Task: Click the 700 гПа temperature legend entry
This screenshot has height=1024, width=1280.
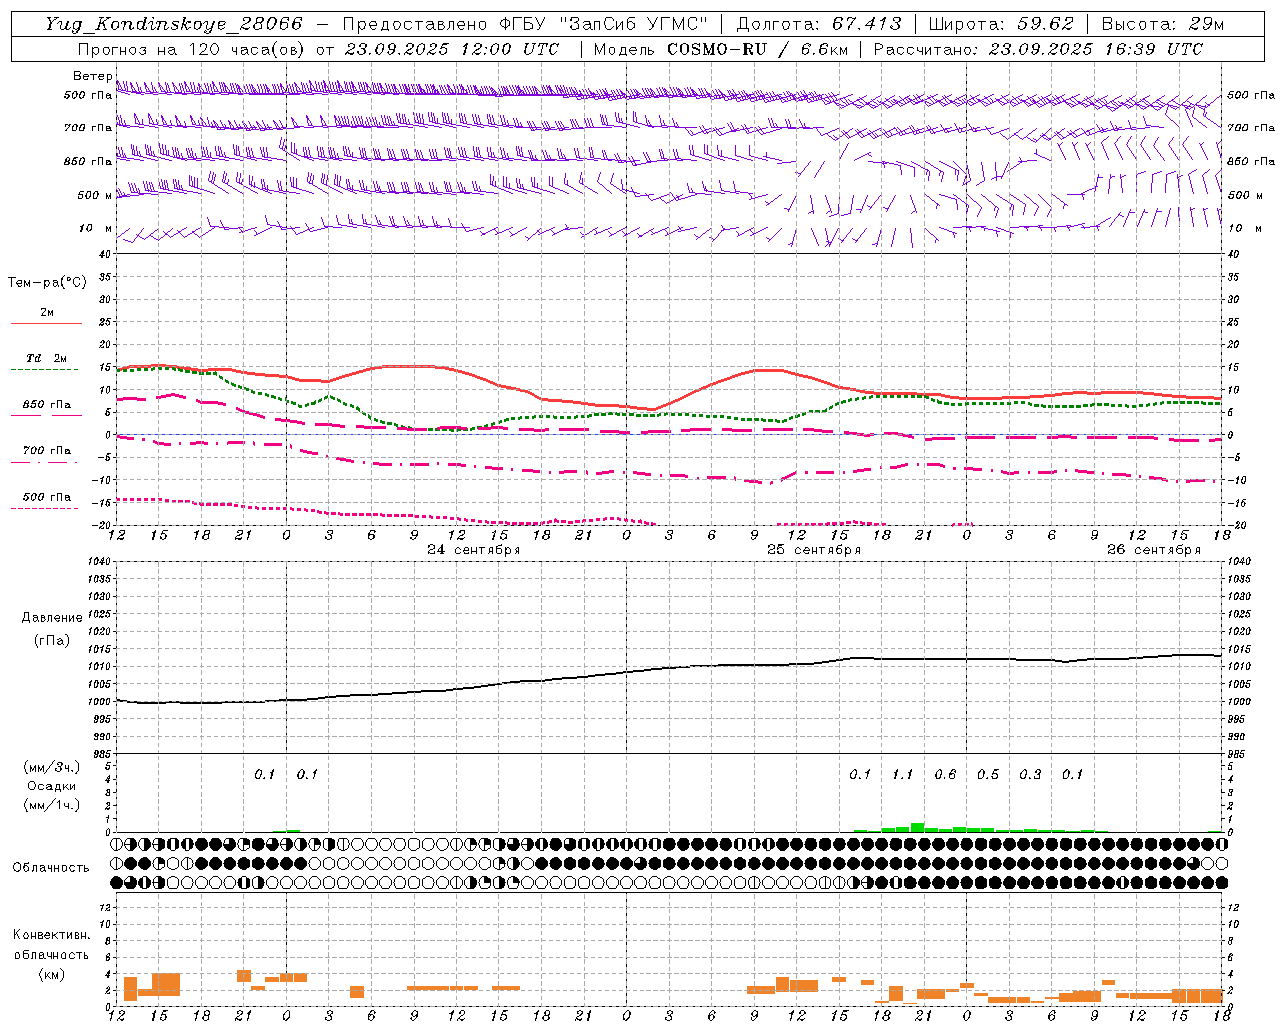Action: [47, 451]
